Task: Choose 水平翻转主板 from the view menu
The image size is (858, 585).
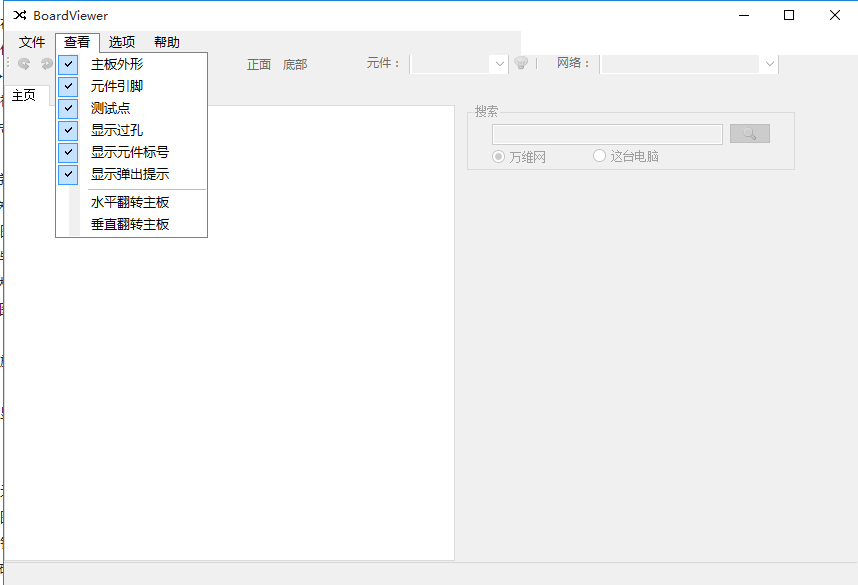Action: click(x=129, y=202)
